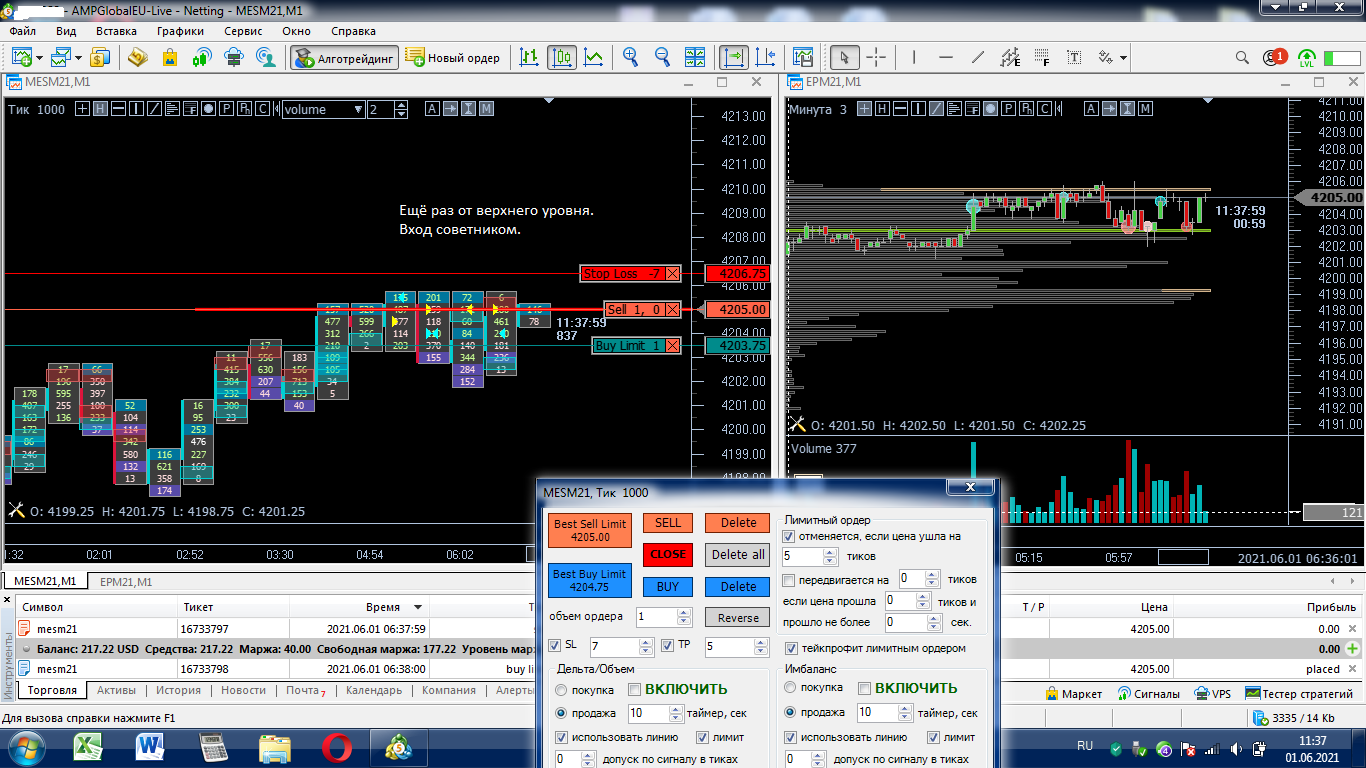Open Opera browser from the taskbar
This screenshot has width=1366, height=768.
coord(337,747)
